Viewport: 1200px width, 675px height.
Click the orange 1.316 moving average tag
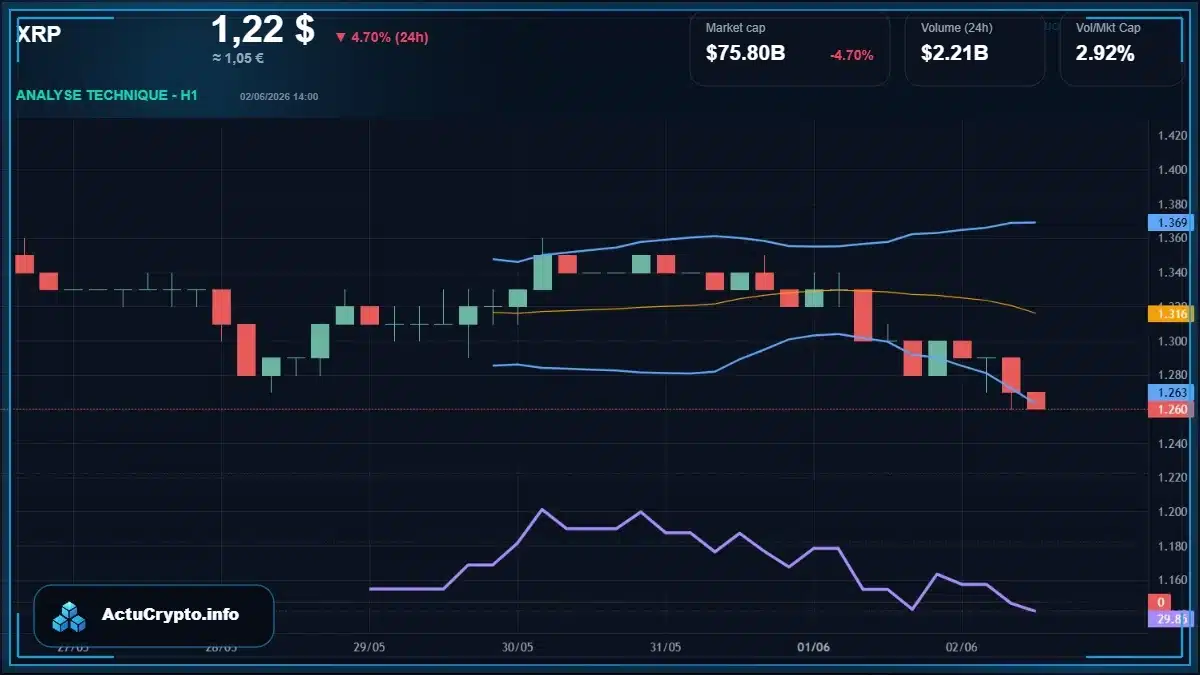[x=1171, y=314]
